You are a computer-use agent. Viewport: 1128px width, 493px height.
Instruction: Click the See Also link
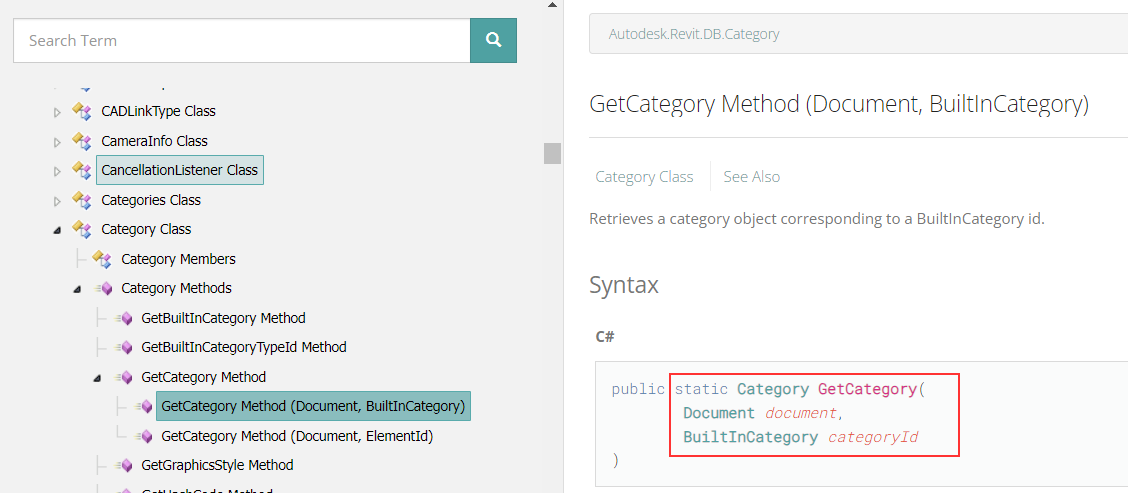click(752, 177)
